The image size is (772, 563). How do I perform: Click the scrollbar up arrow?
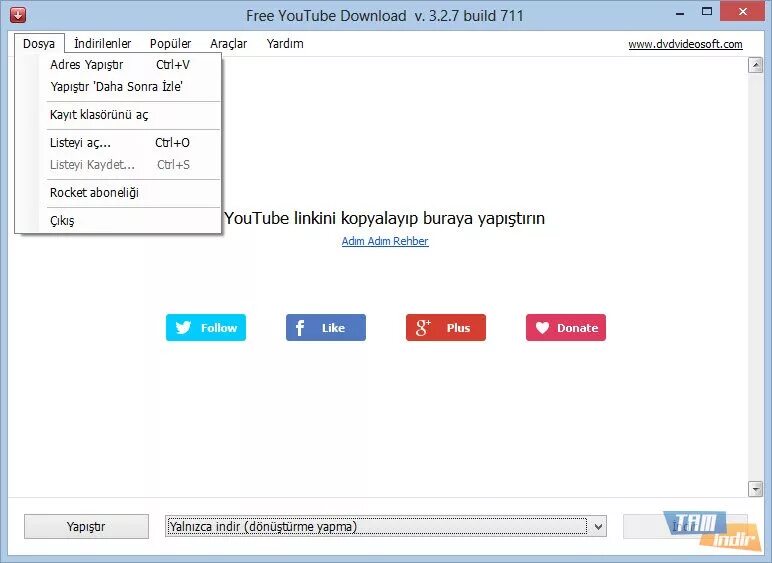click(x=755, y=65)
